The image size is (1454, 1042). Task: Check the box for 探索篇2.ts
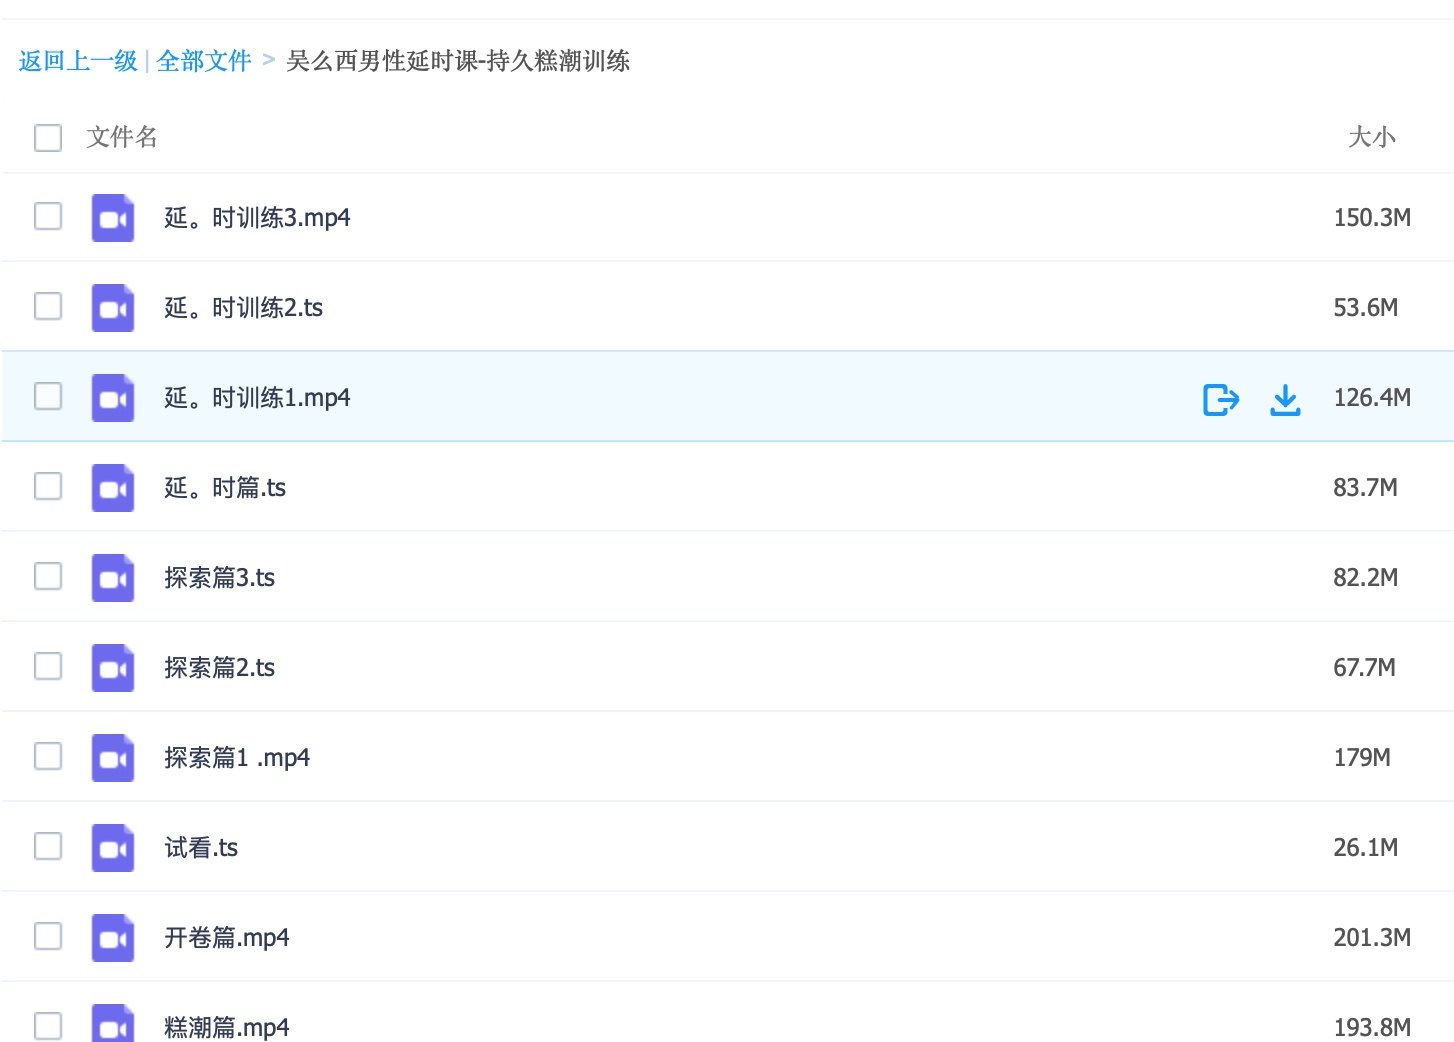tap(48, 666)
